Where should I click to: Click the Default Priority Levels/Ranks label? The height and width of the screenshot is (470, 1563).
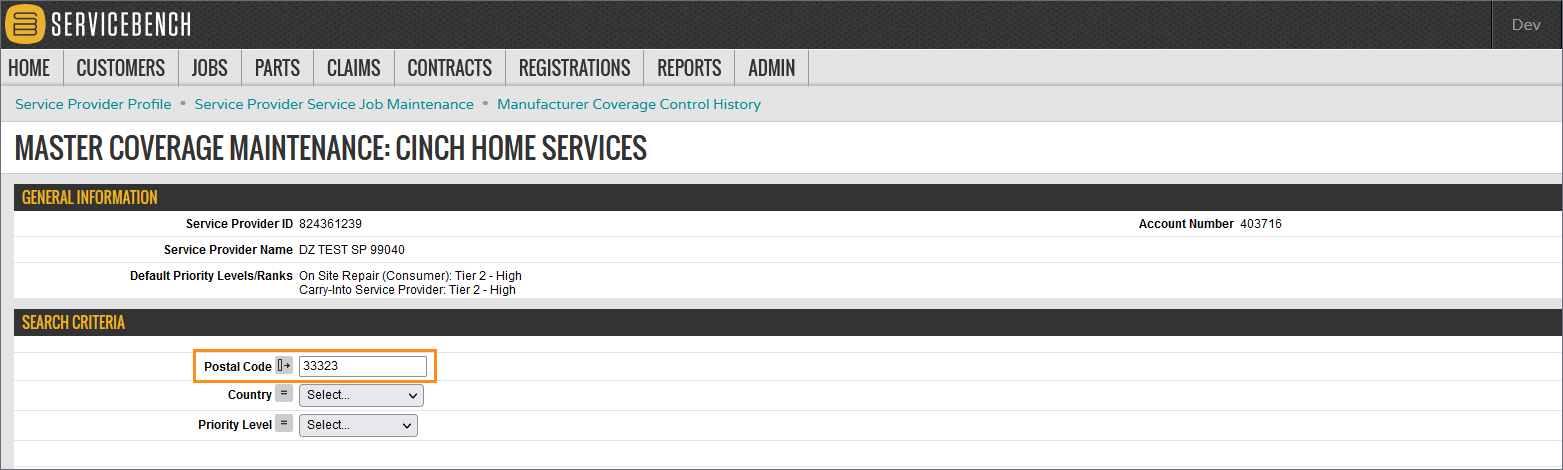[211, 276]
